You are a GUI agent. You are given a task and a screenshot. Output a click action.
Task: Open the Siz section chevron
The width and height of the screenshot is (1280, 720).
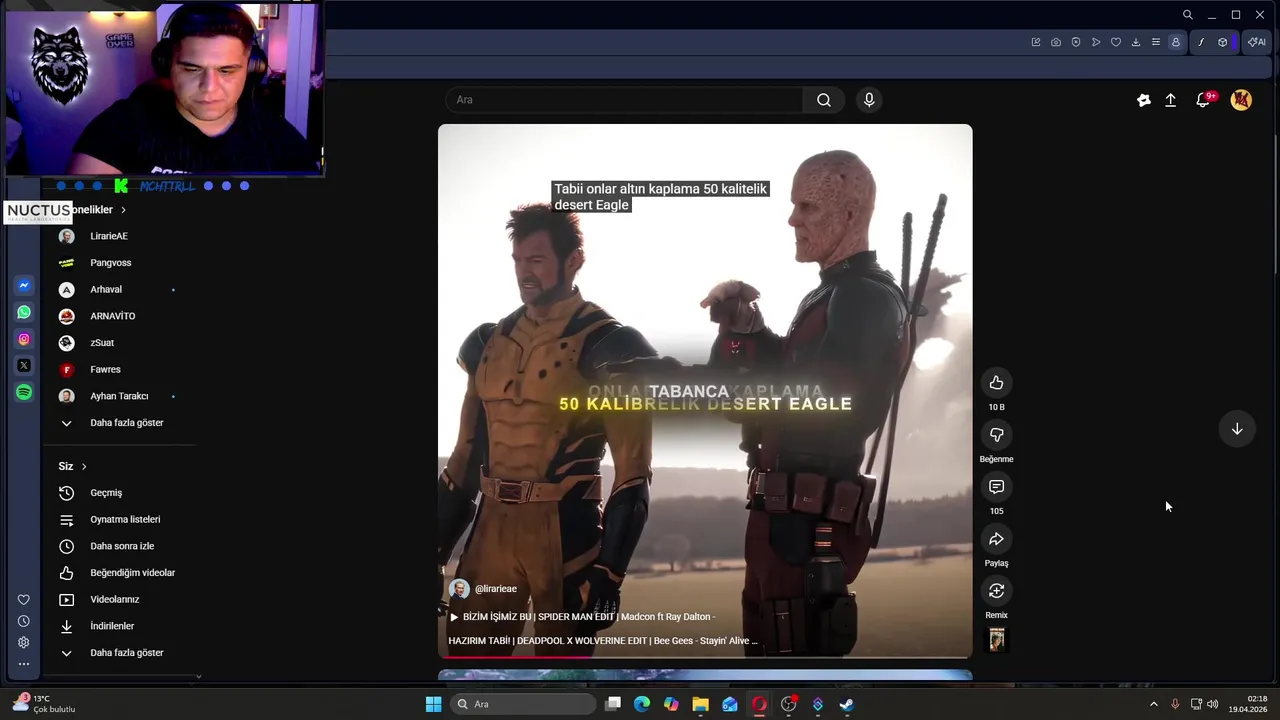(x=84, y=466)
